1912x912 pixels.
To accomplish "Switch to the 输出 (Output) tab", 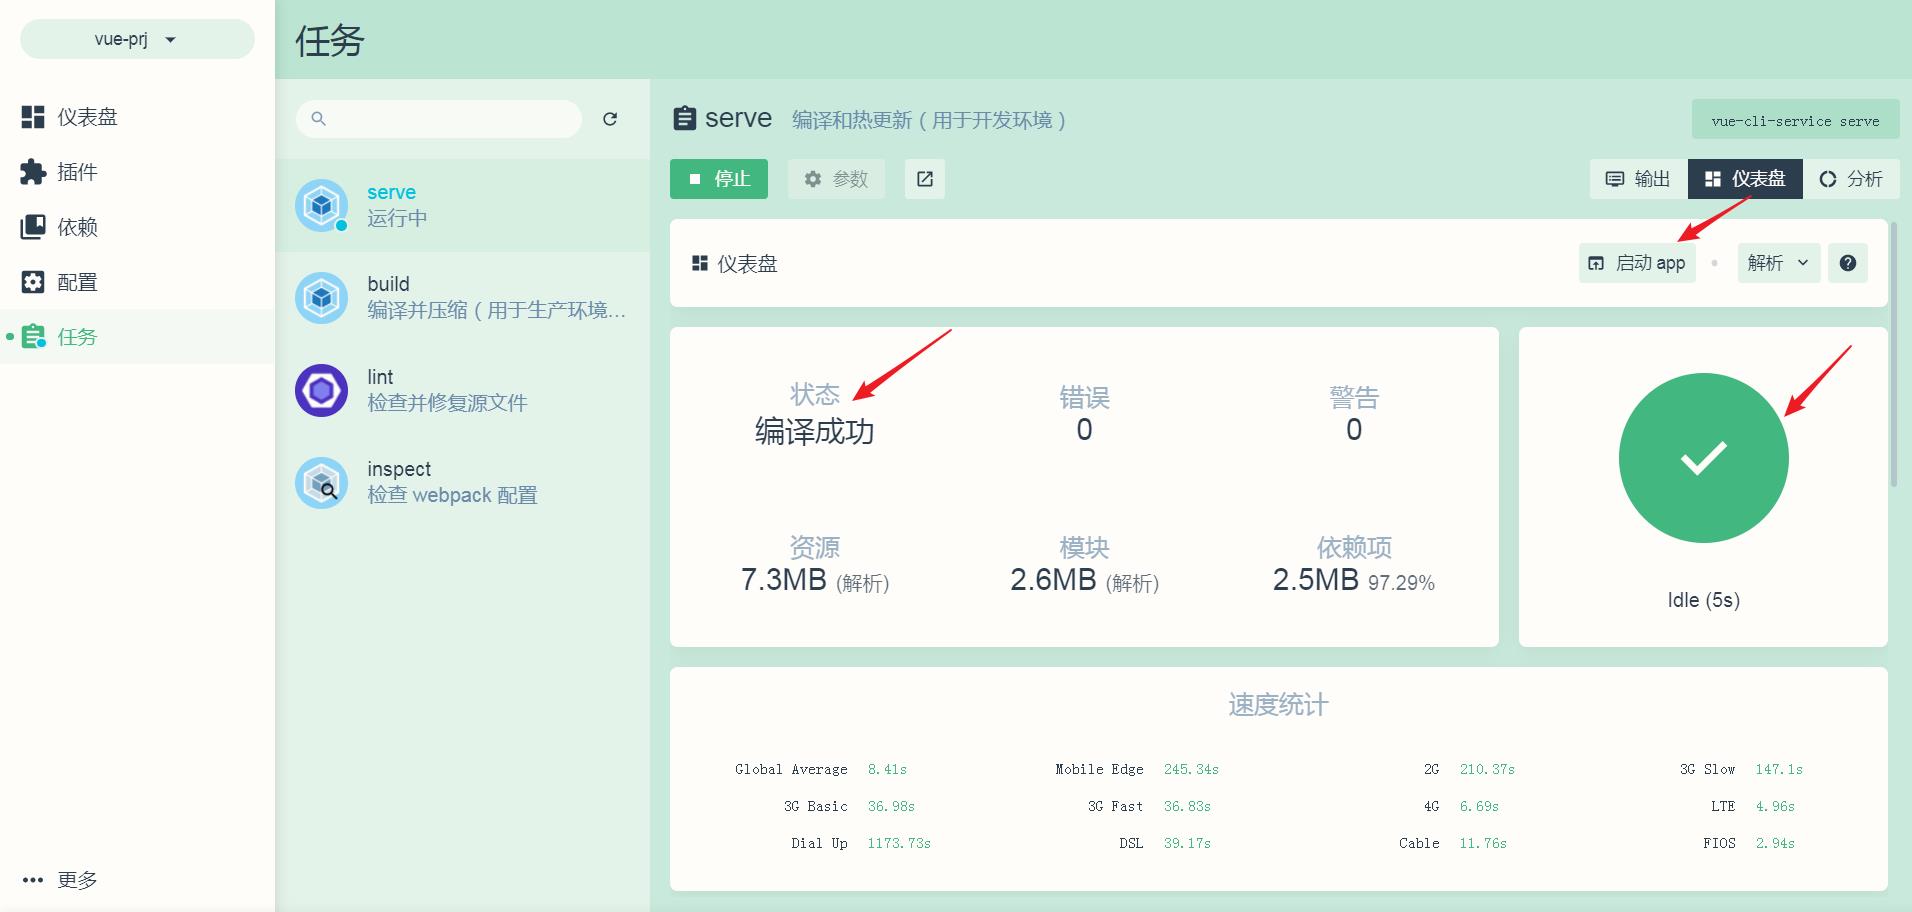I will [x=1638, y=179].
